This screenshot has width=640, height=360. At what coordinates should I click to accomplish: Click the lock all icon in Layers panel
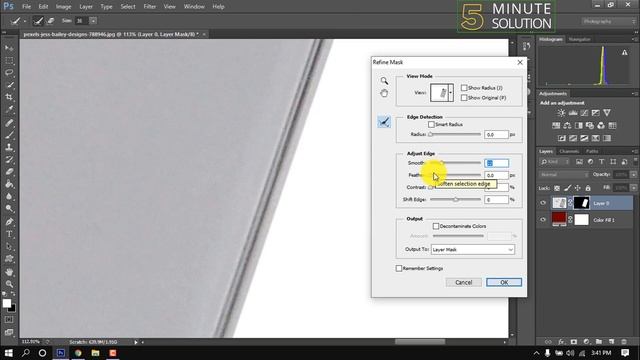588,188
